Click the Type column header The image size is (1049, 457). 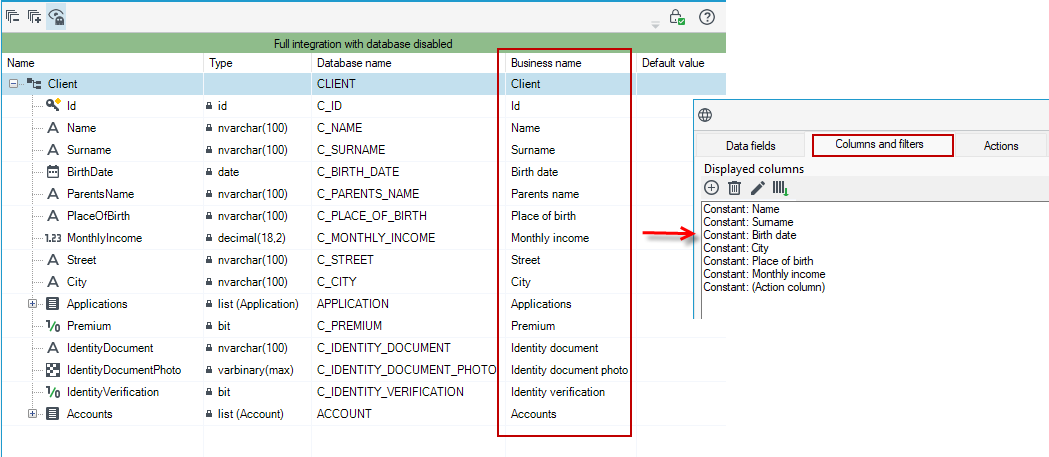point(258,63)
